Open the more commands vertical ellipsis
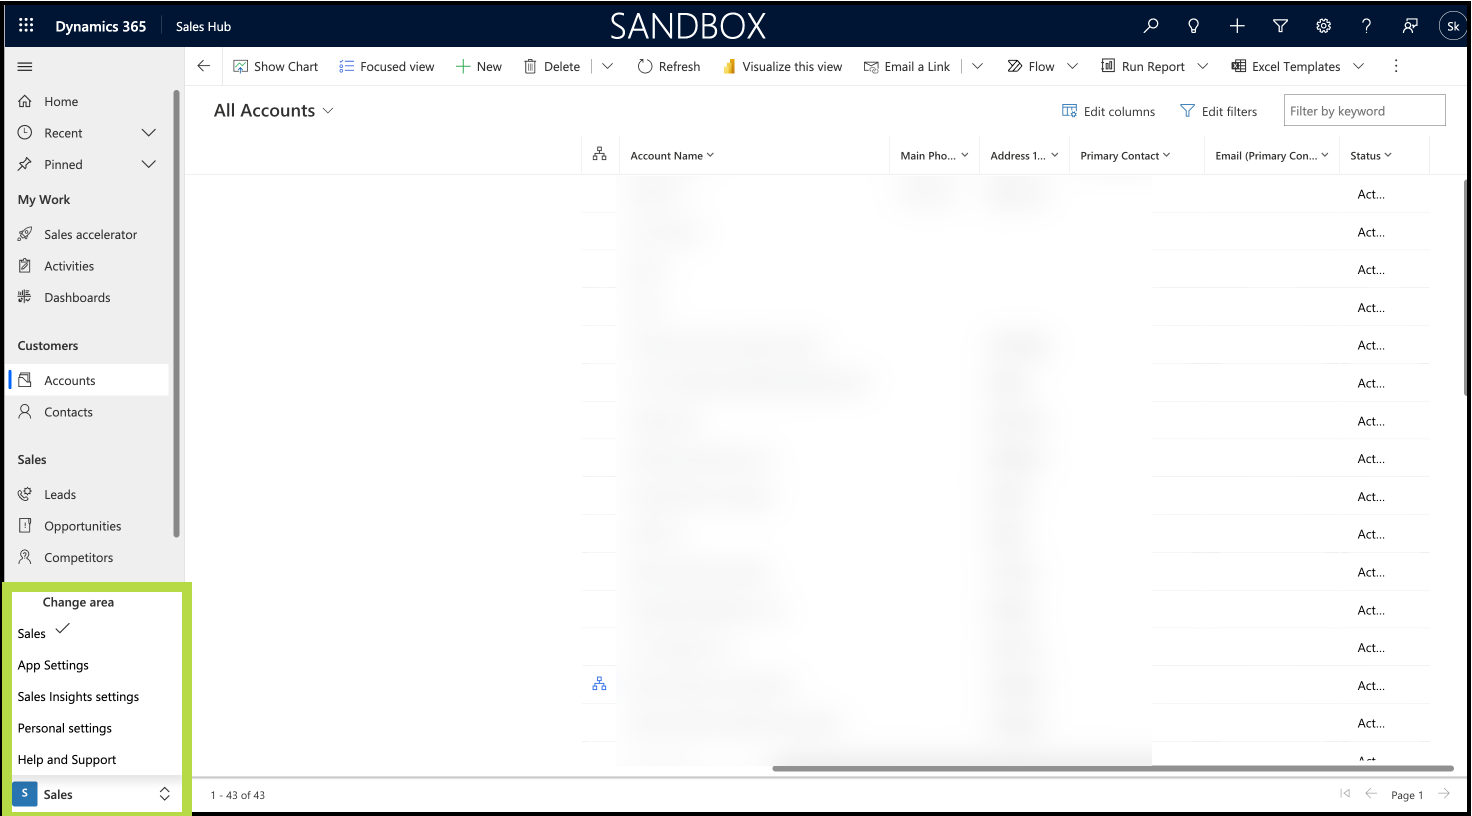The height and width of the screenshot is (816, 1472). (x=1396, y=66)
